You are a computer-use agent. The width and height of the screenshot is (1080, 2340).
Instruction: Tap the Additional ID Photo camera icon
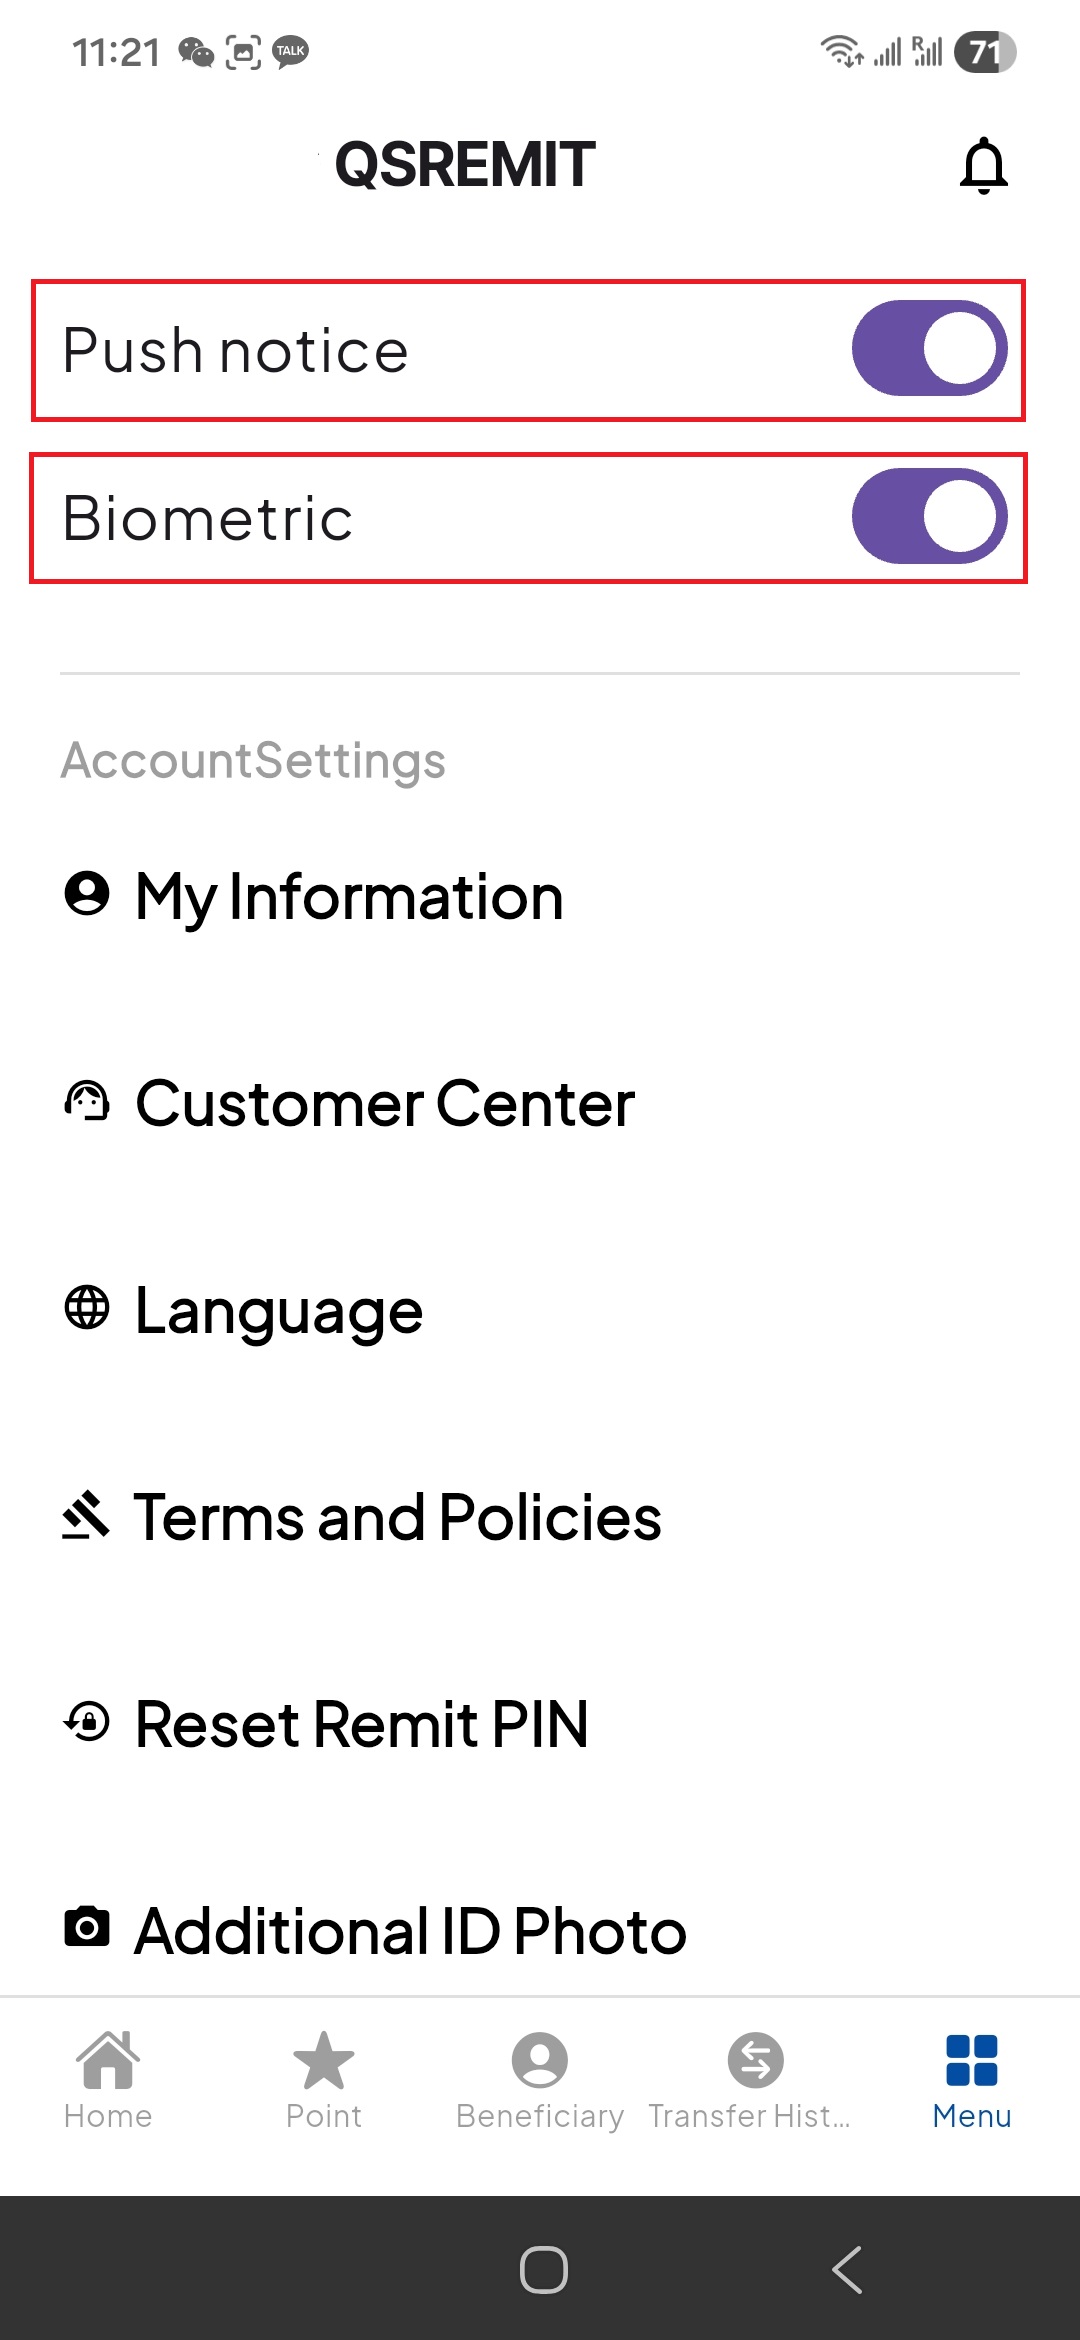[87, 1926]
